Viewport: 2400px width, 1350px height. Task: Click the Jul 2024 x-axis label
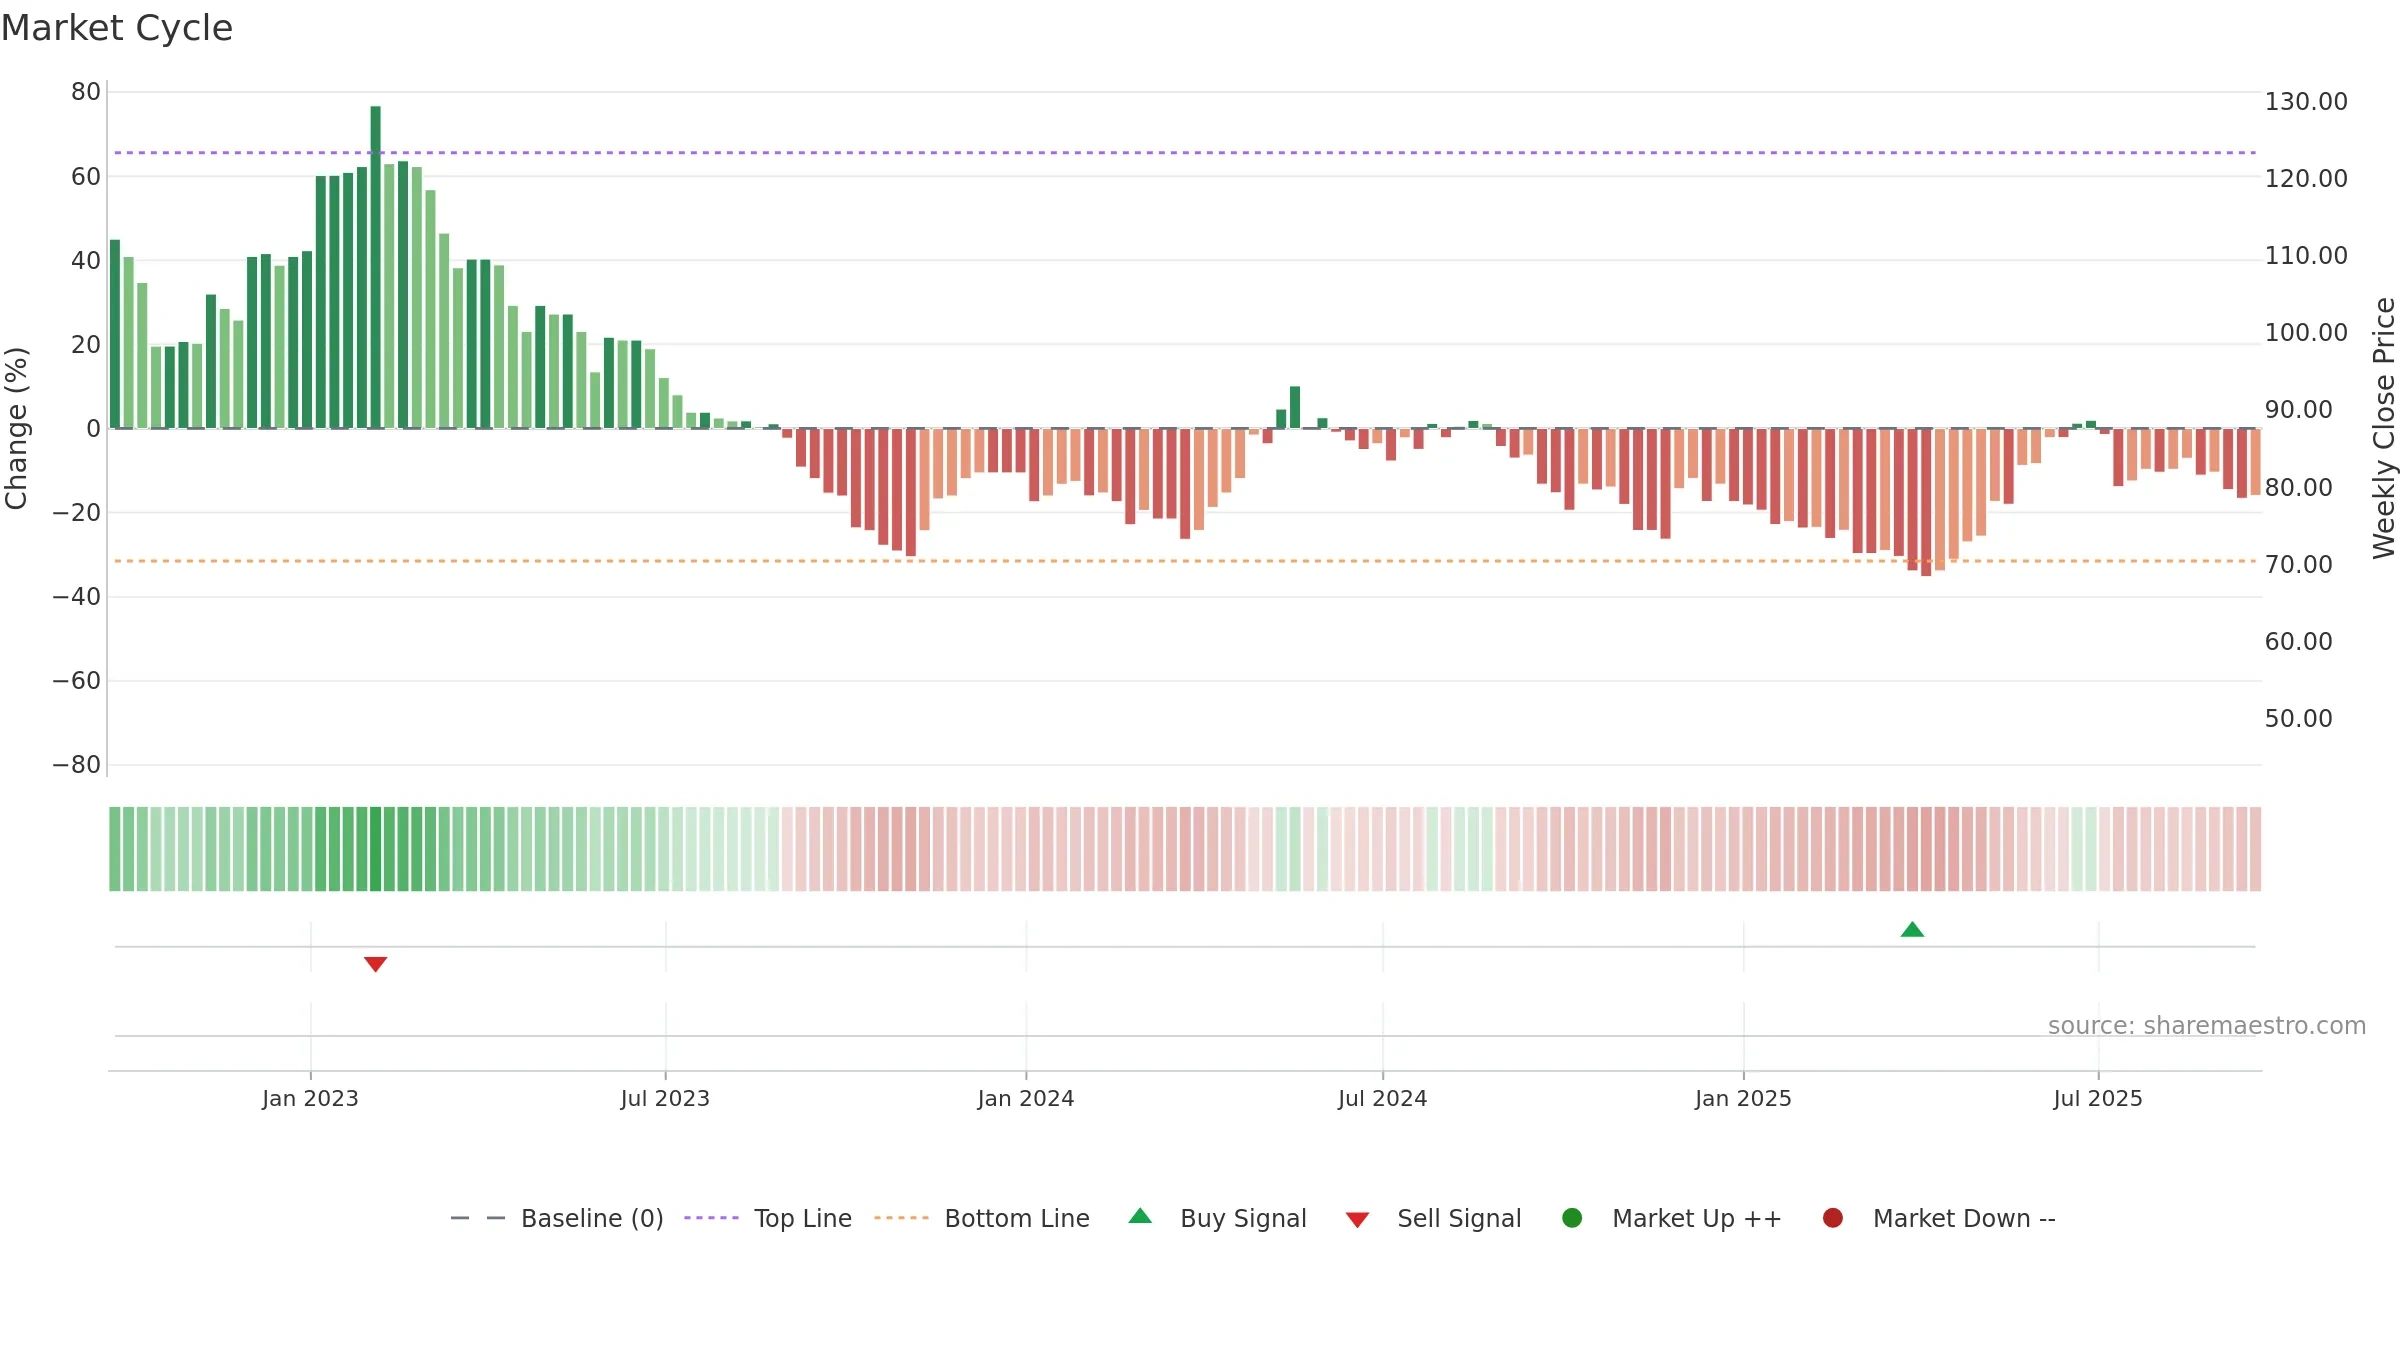(1383, 1098)
